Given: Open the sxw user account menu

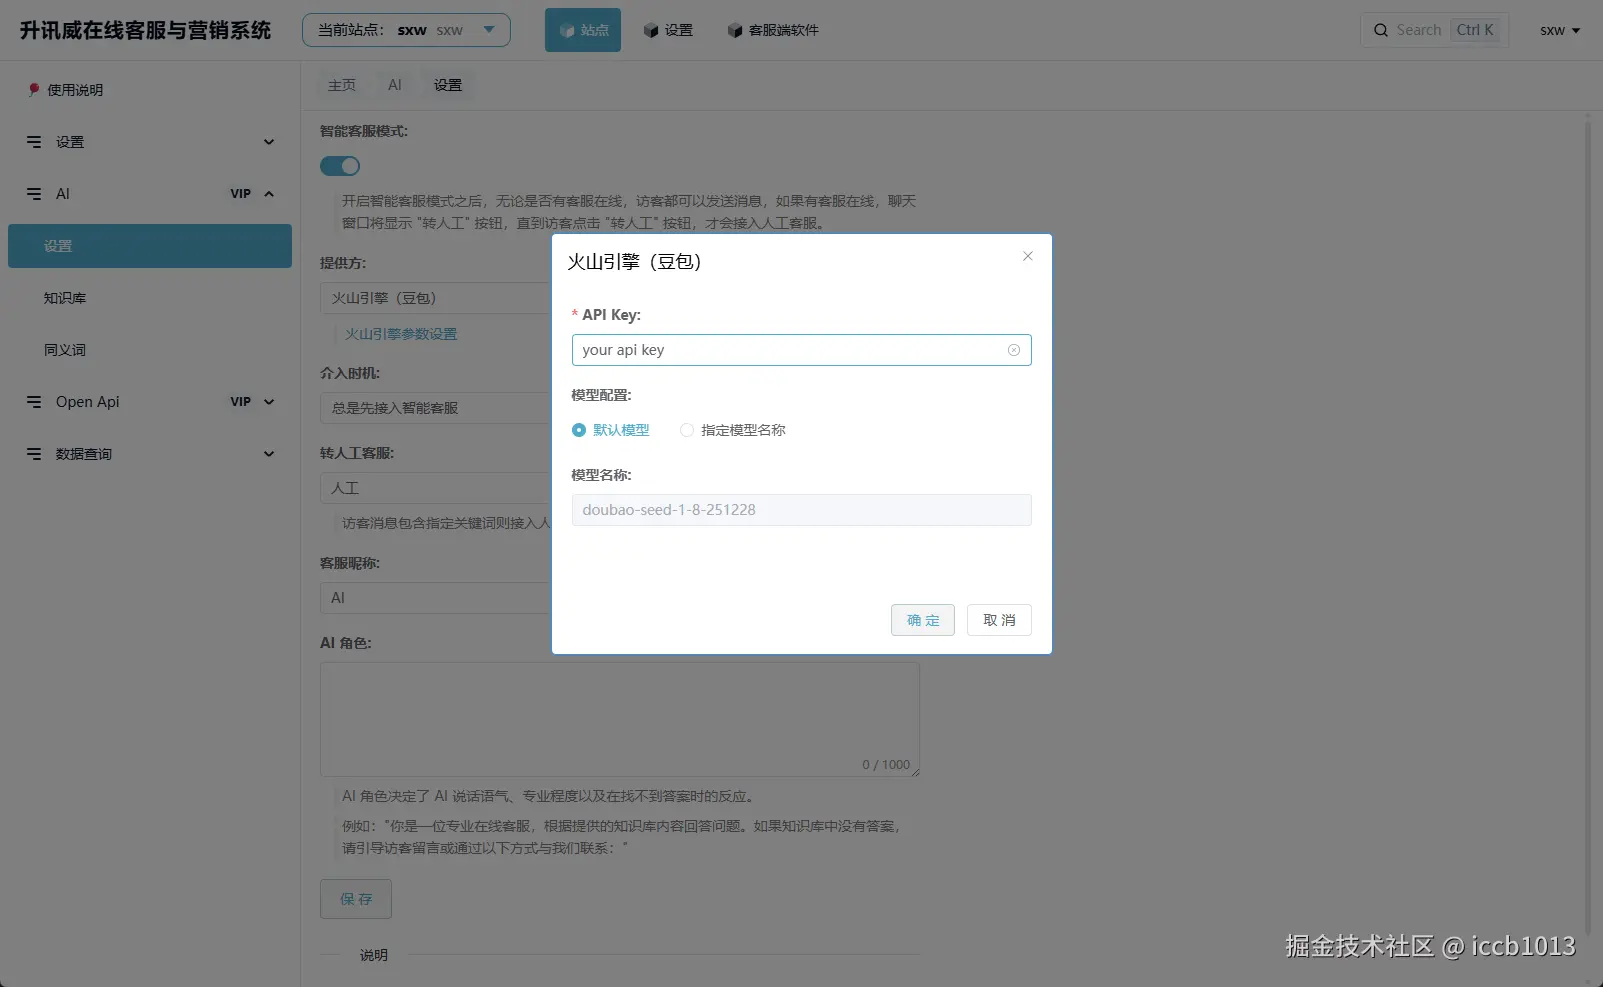Looking at the screenshot, I should [1560, 30].
